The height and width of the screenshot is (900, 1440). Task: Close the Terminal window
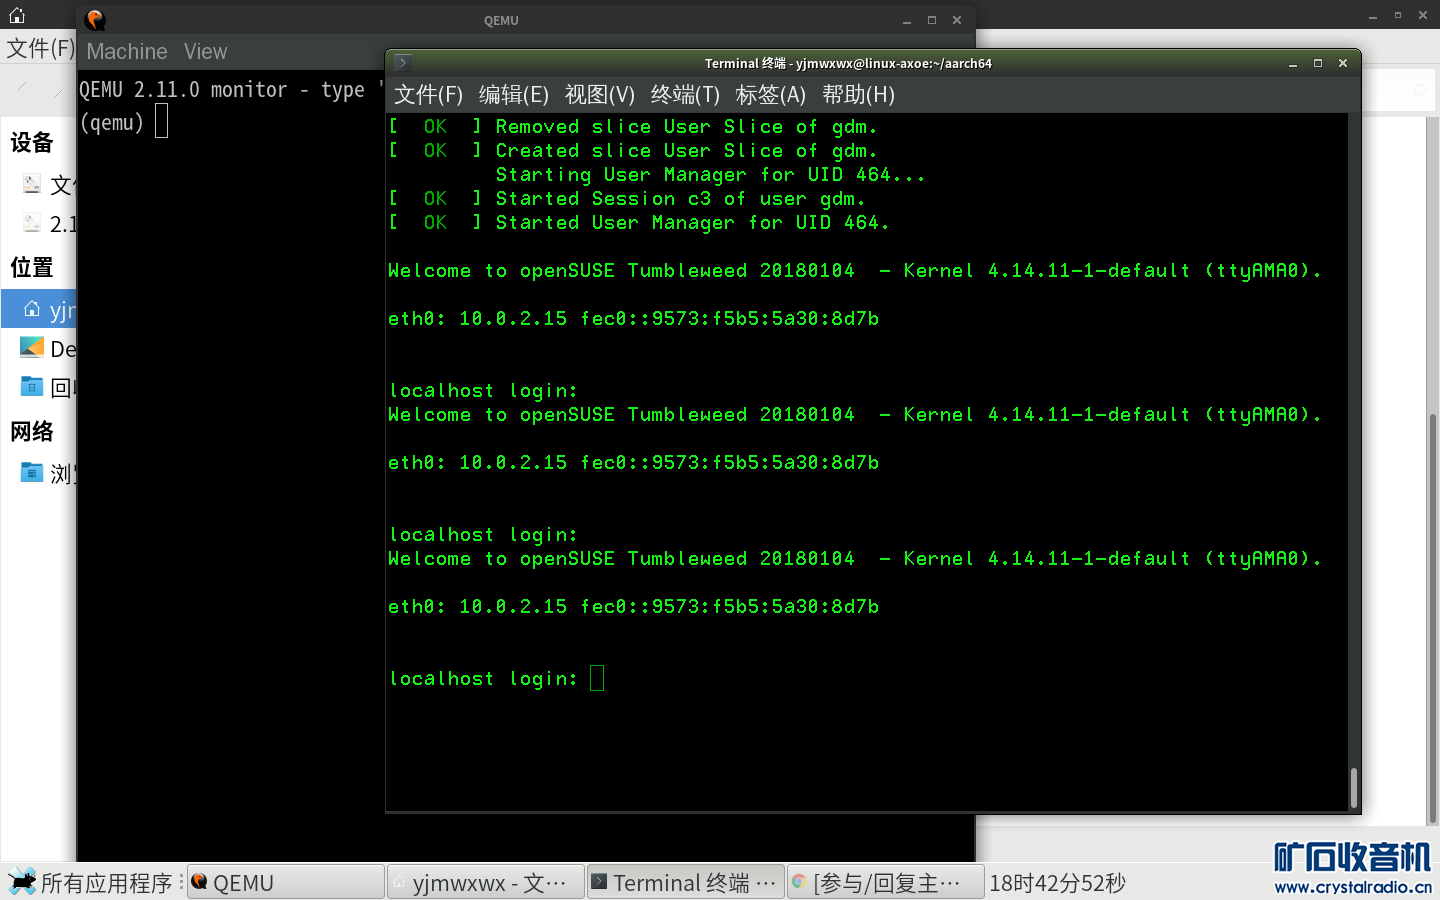pos(1343,63)
